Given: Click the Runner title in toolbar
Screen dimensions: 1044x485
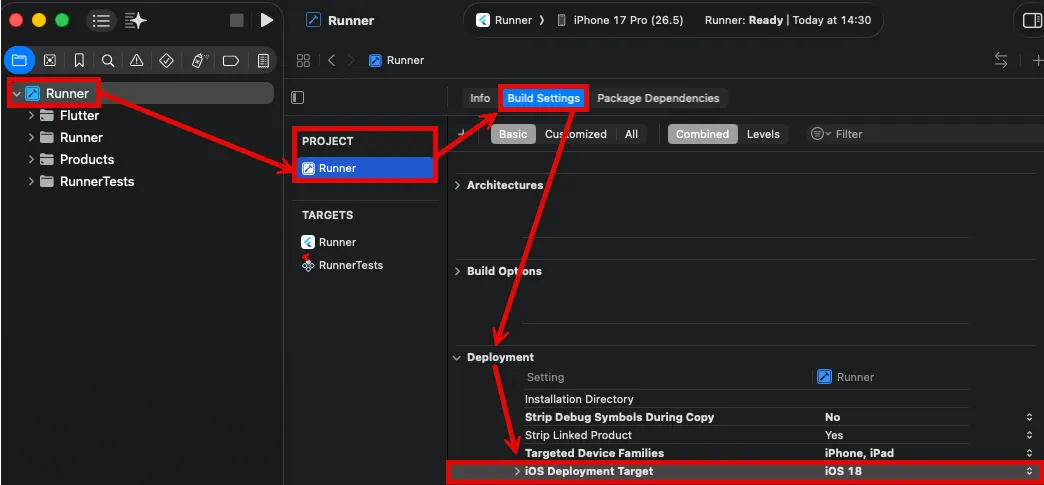Looking at the screenshot, I should coord(351,21).
